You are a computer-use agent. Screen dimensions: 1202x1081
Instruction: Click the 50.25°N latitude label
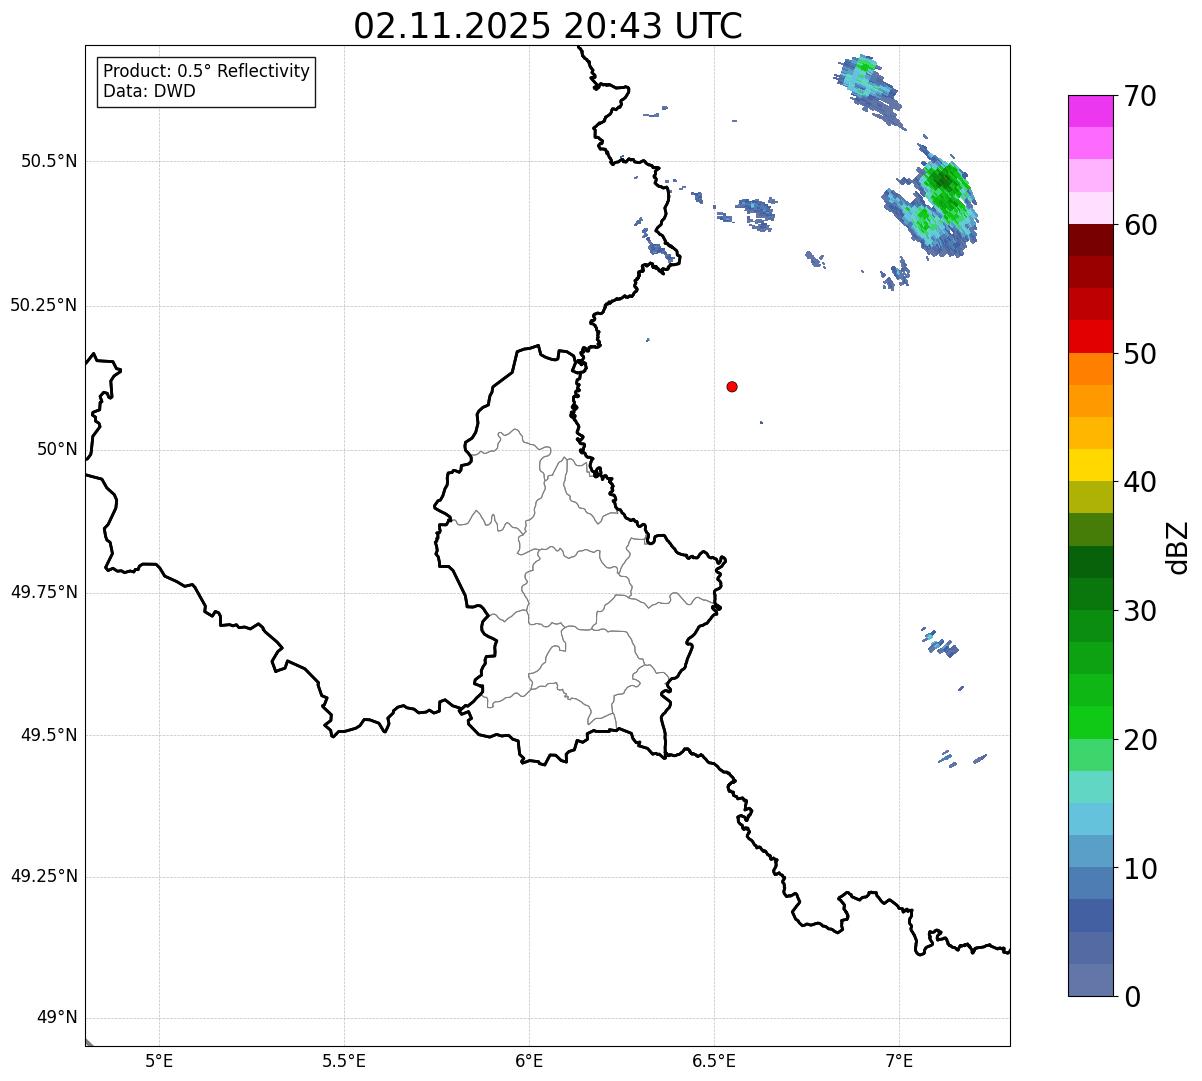pos(43,305)
